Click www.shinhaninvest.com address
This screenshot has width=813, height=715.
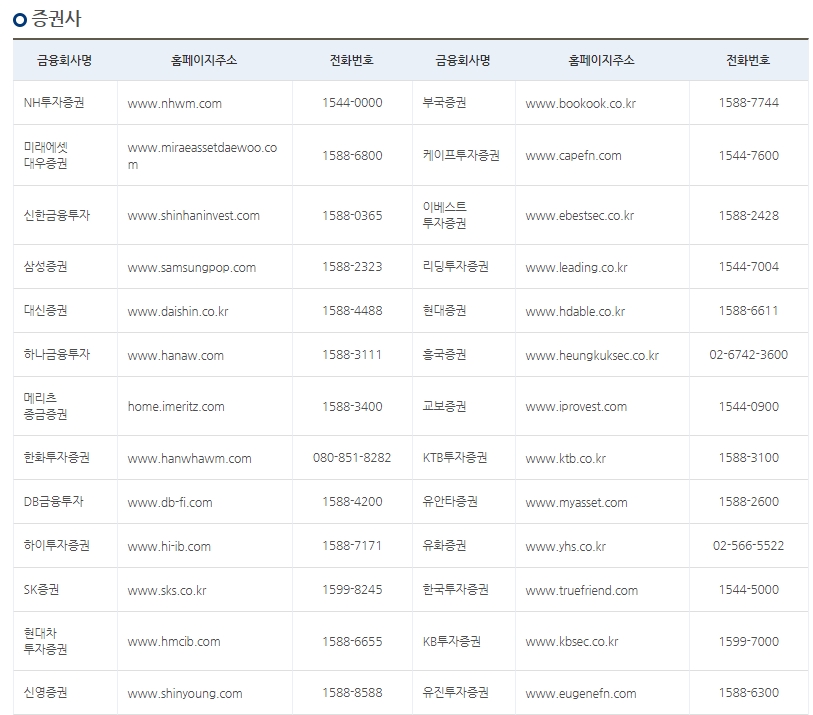194,216
